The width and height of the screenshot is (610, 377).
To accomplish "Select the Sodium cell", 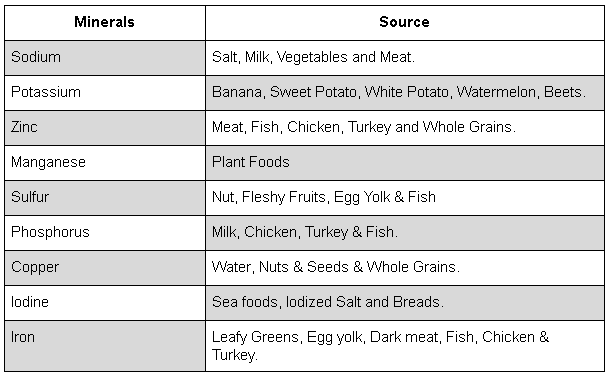I will click(105, 58).
